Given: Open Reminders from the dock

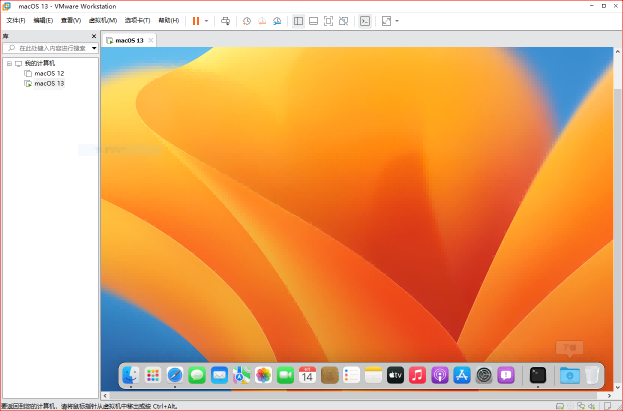Looking at the screenshot, I should [352, 375].
